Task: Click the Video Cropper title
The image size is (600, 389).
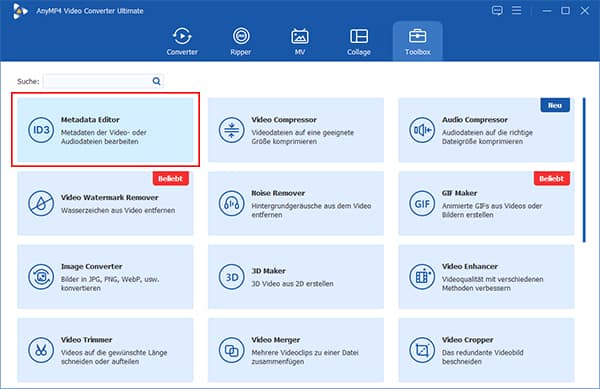Action: tap(468, 340)
